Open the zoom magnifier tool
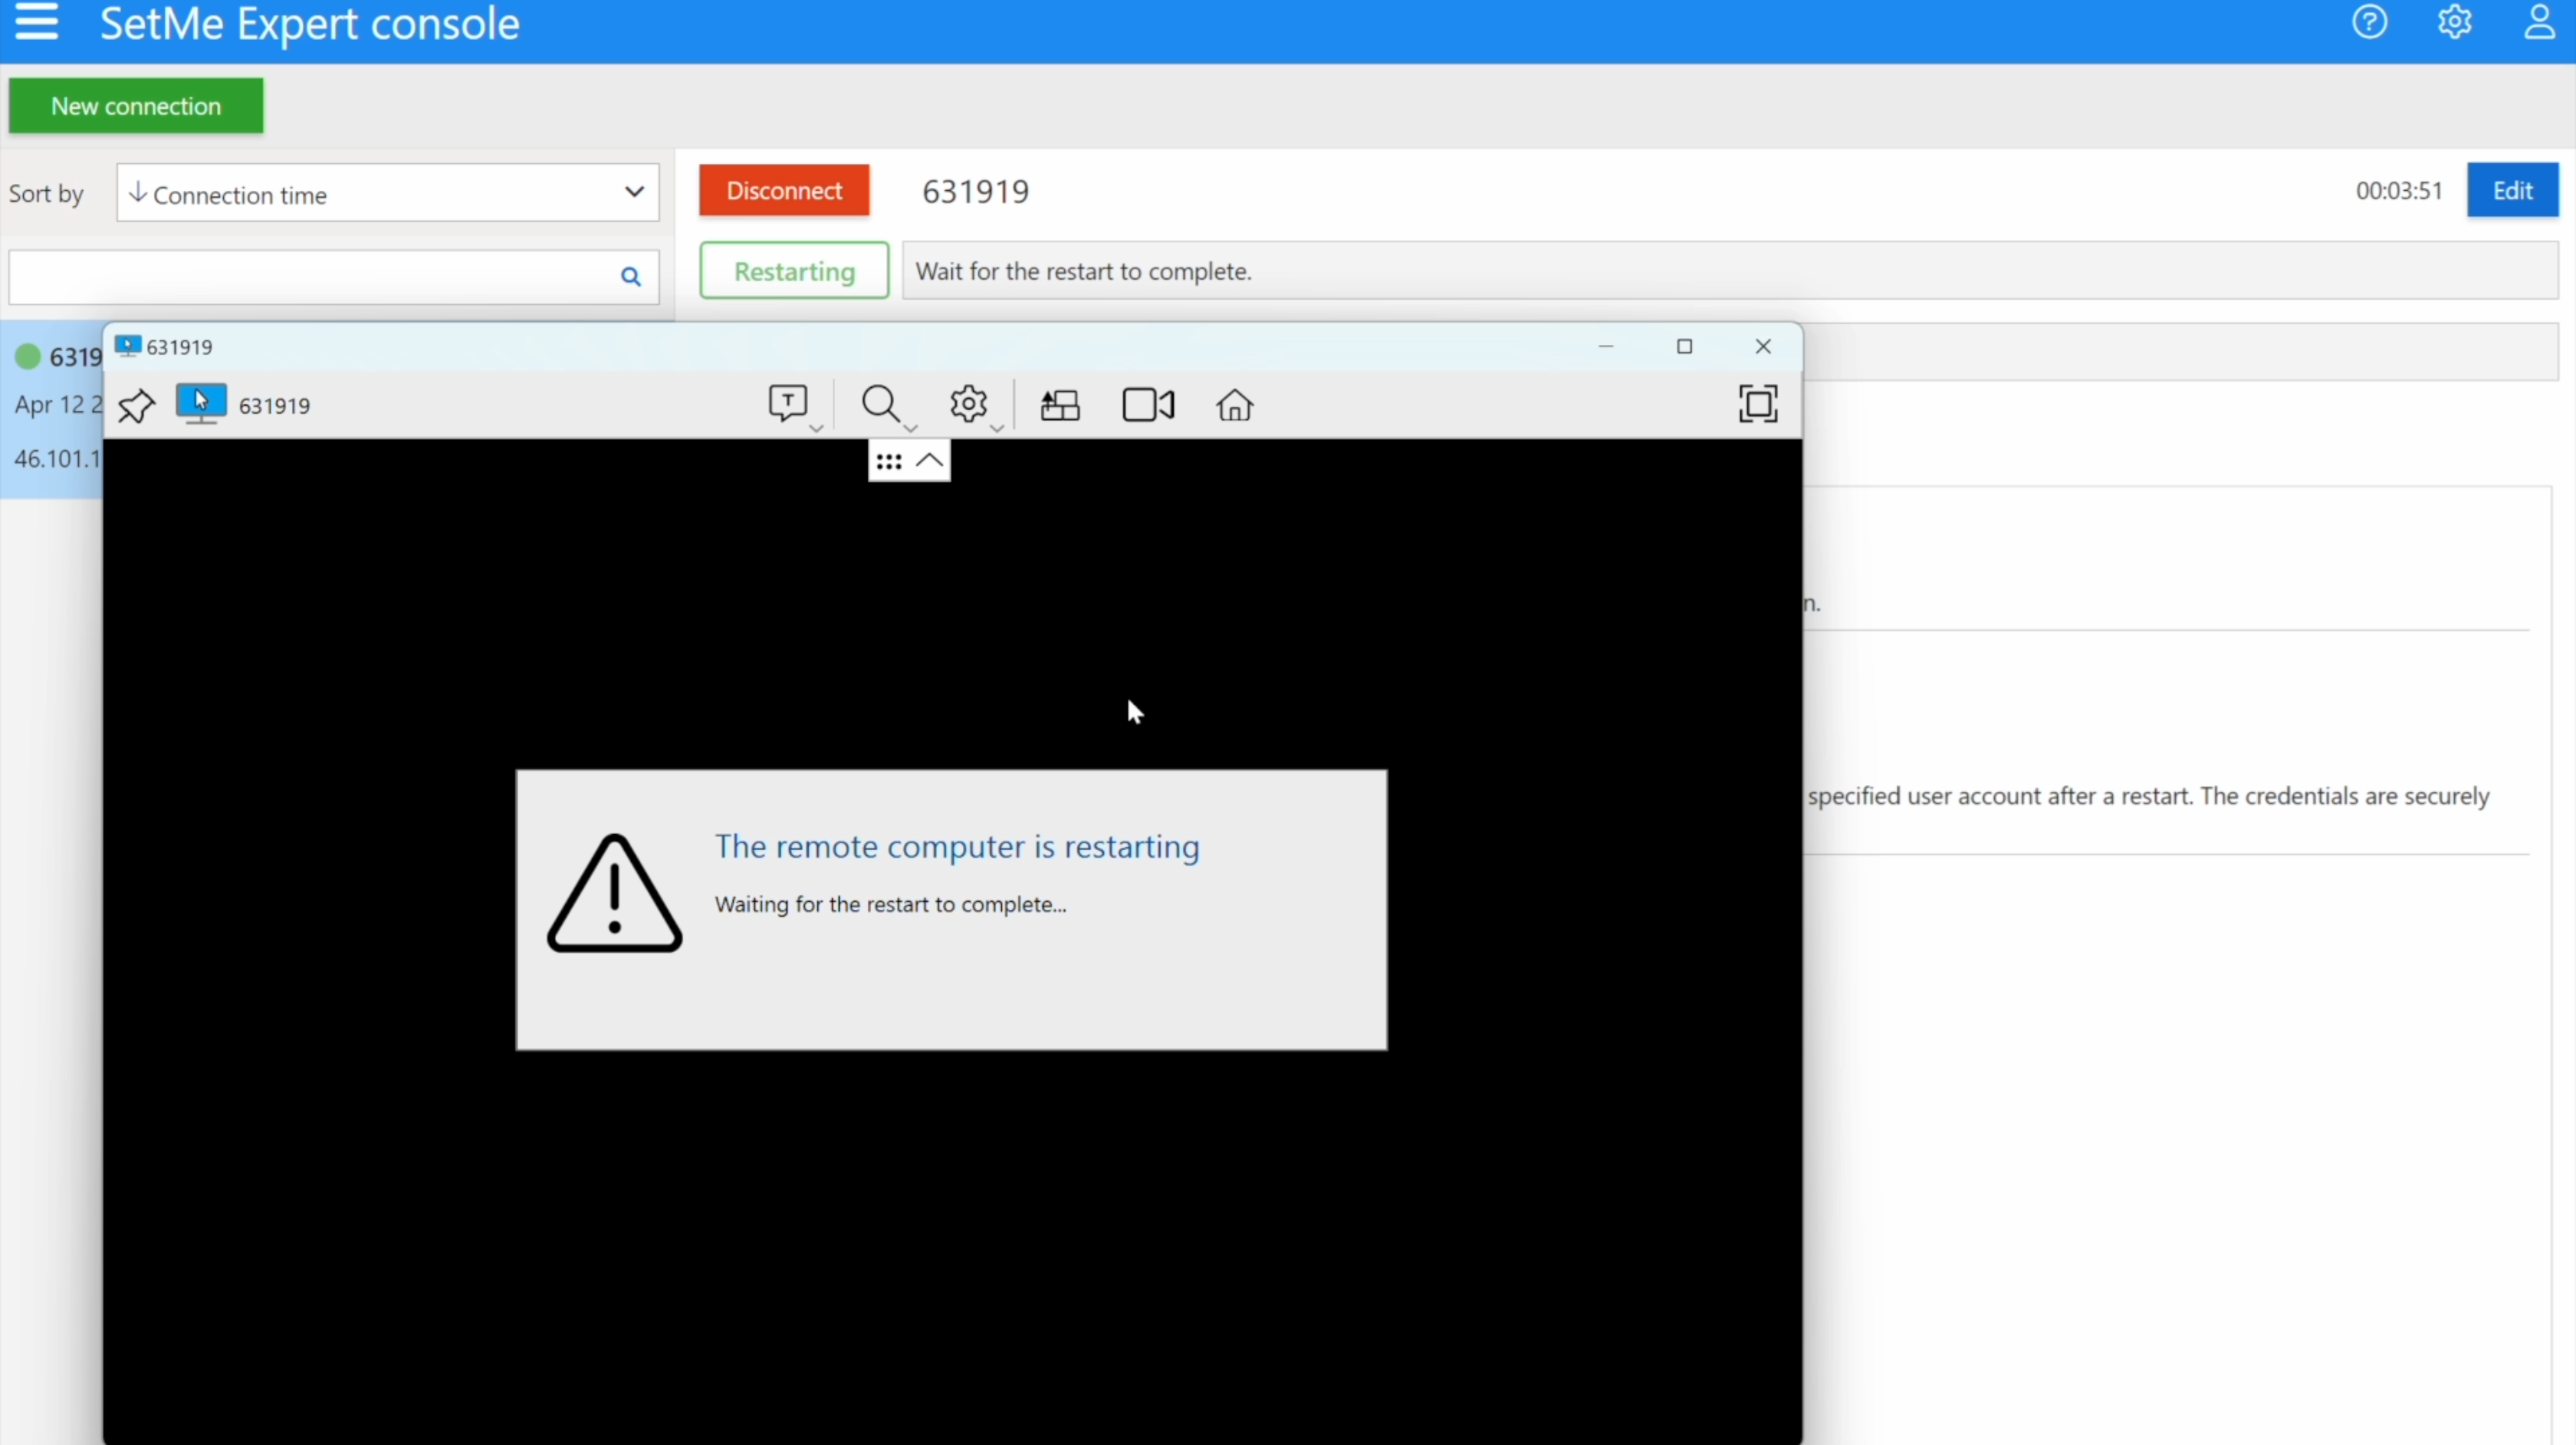The height and width of the screenshot is (1445, 2576). [x=881, y=404]
